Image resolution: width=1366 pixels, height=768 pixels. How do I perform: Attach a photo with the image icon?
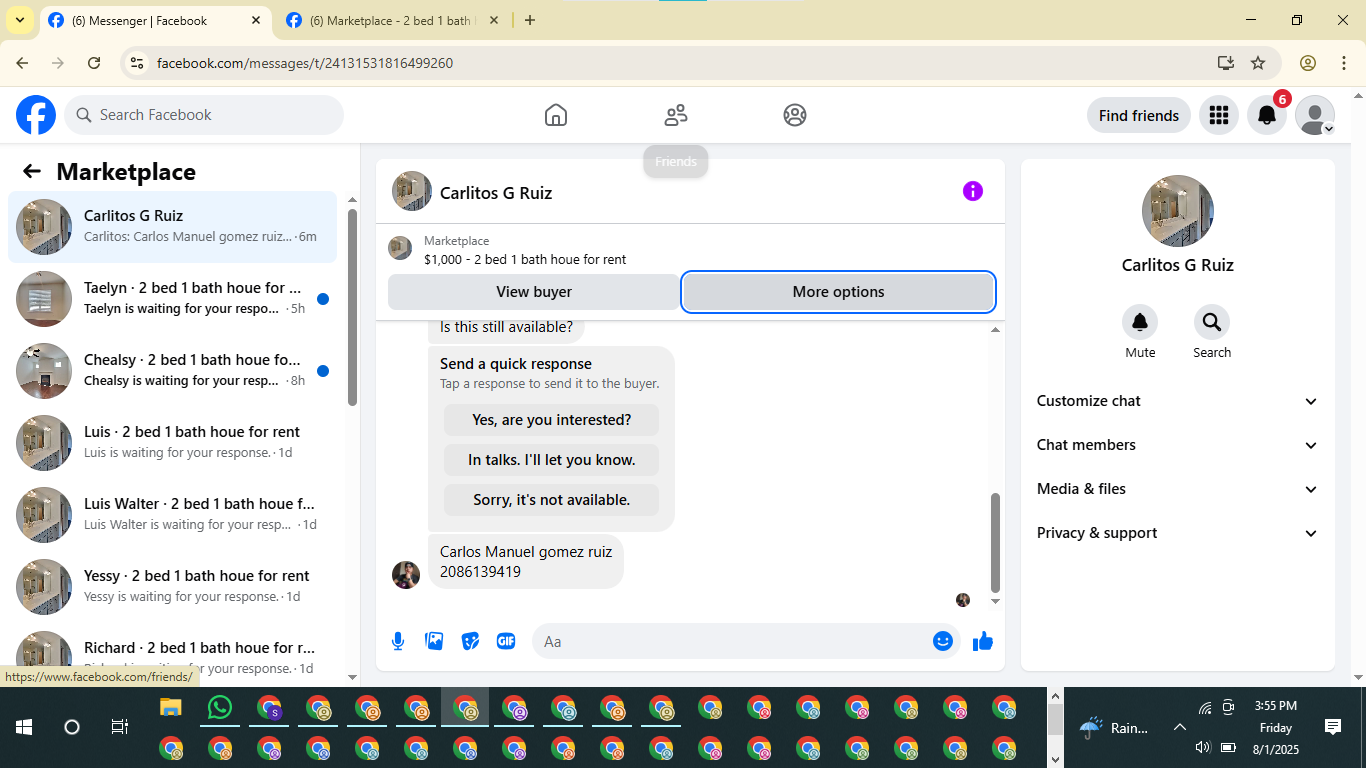434,641
